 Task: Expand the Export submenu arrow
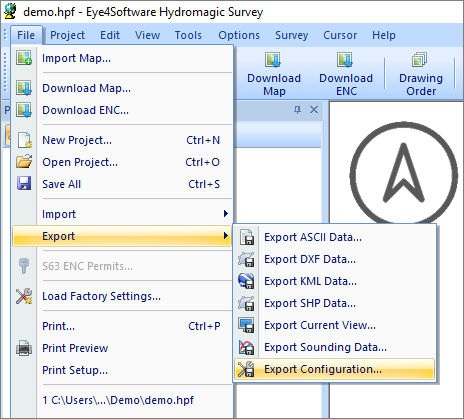[x=226, y=236]
